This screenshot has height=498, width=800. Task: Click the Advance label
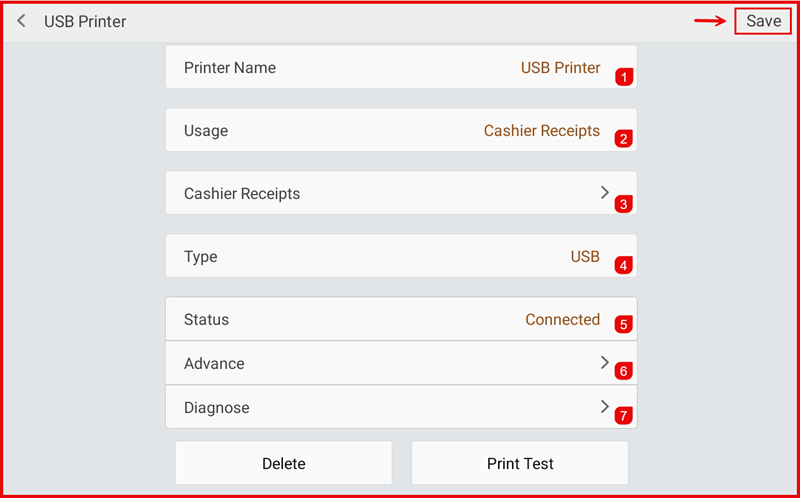pos(214,363)
